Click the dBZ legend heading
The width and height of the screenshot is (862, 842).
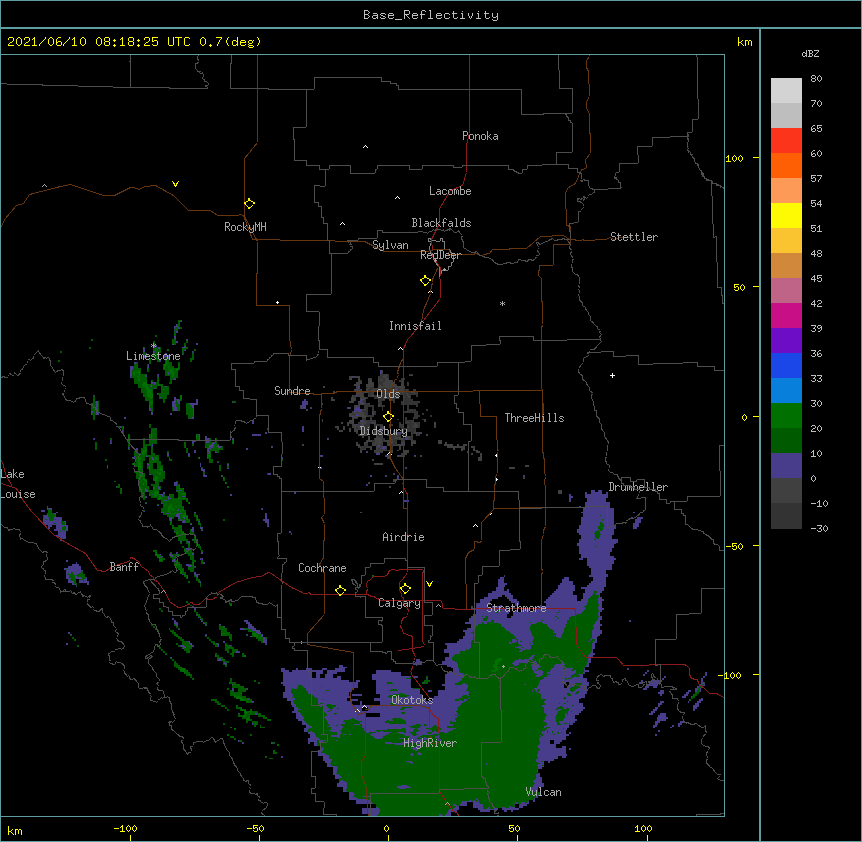click(810, 53)
